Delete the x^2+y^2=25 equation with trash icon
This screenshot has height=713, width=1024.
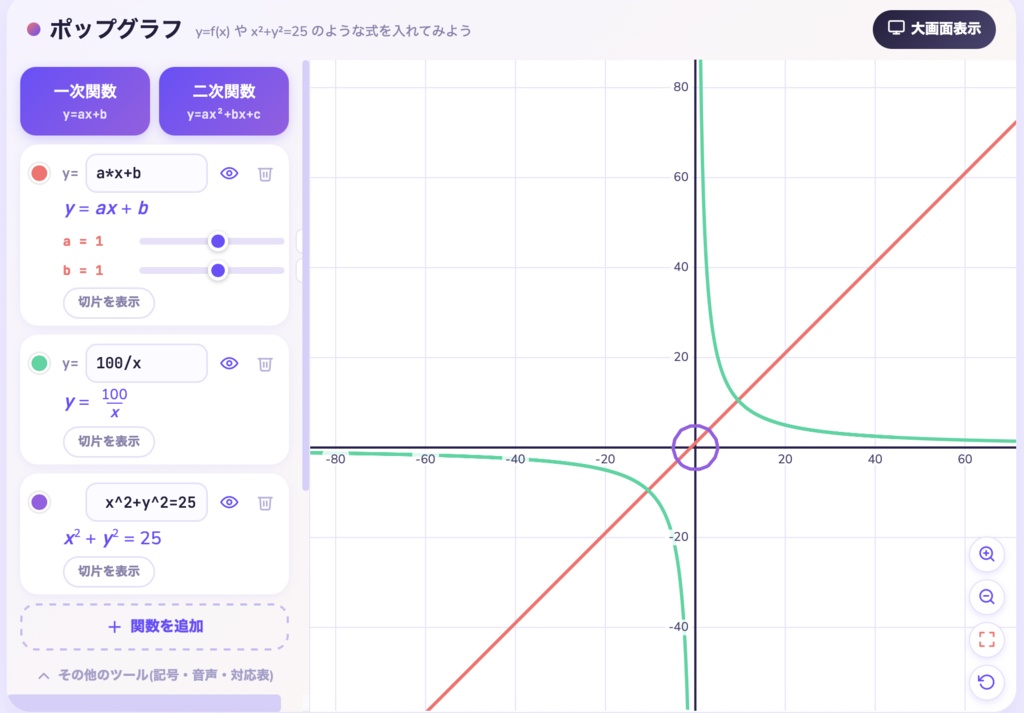(x=265, y=503)
